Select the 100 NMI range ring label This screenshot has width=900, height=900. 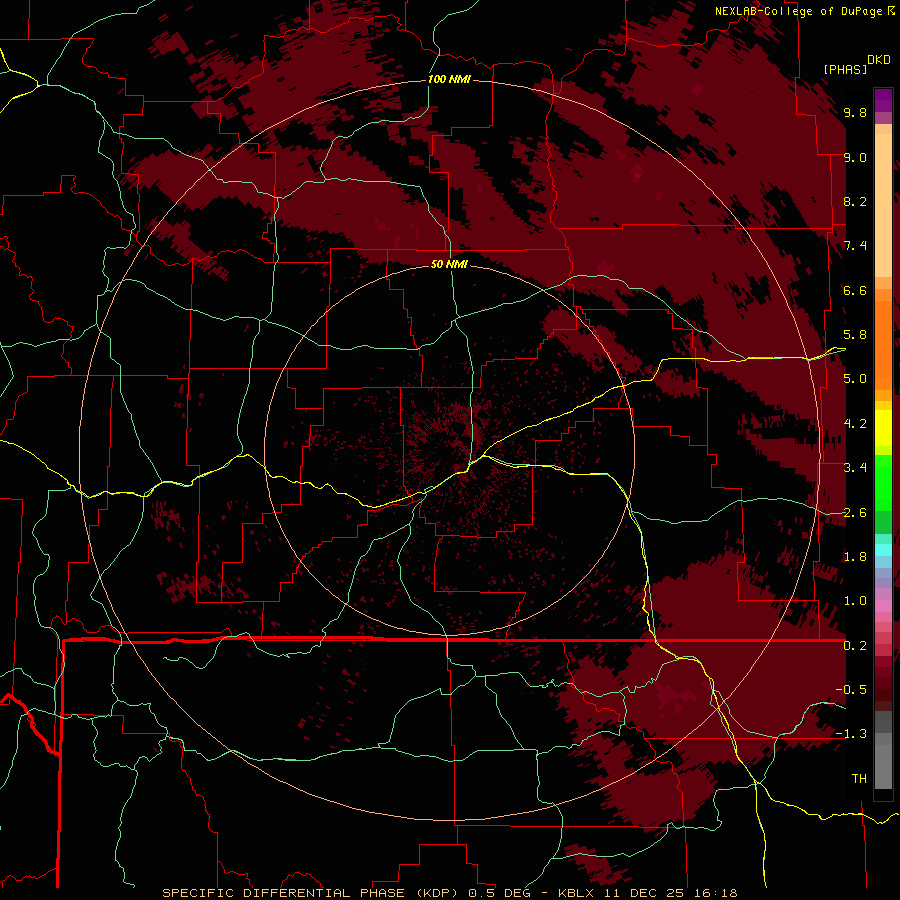pos(449,79)
